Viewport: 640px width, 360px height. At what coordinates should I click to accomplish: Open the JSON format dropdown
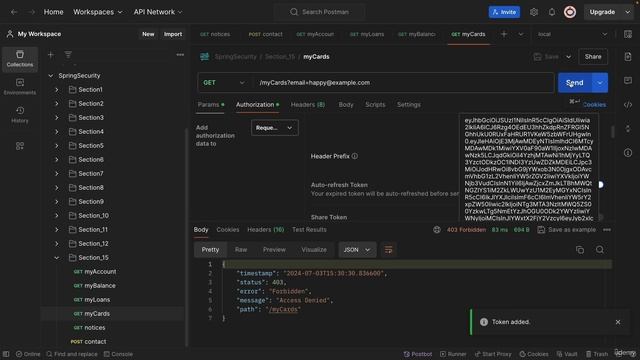[x=357, y=250]
